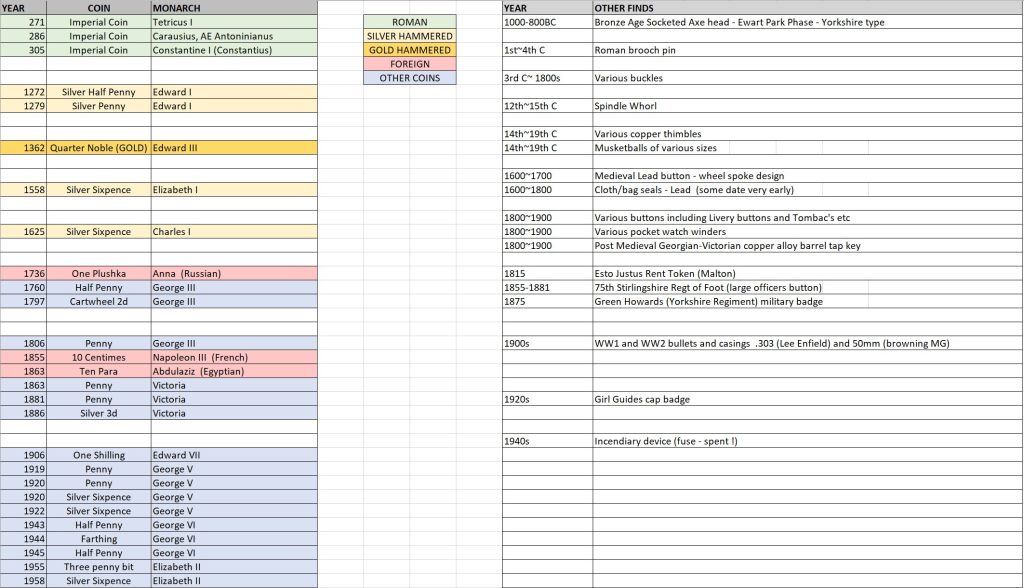Select the "Cloth/bag seals - Lead" entry
The width and height of the screenshot is (1024, 588).
(x=808, y=189)
